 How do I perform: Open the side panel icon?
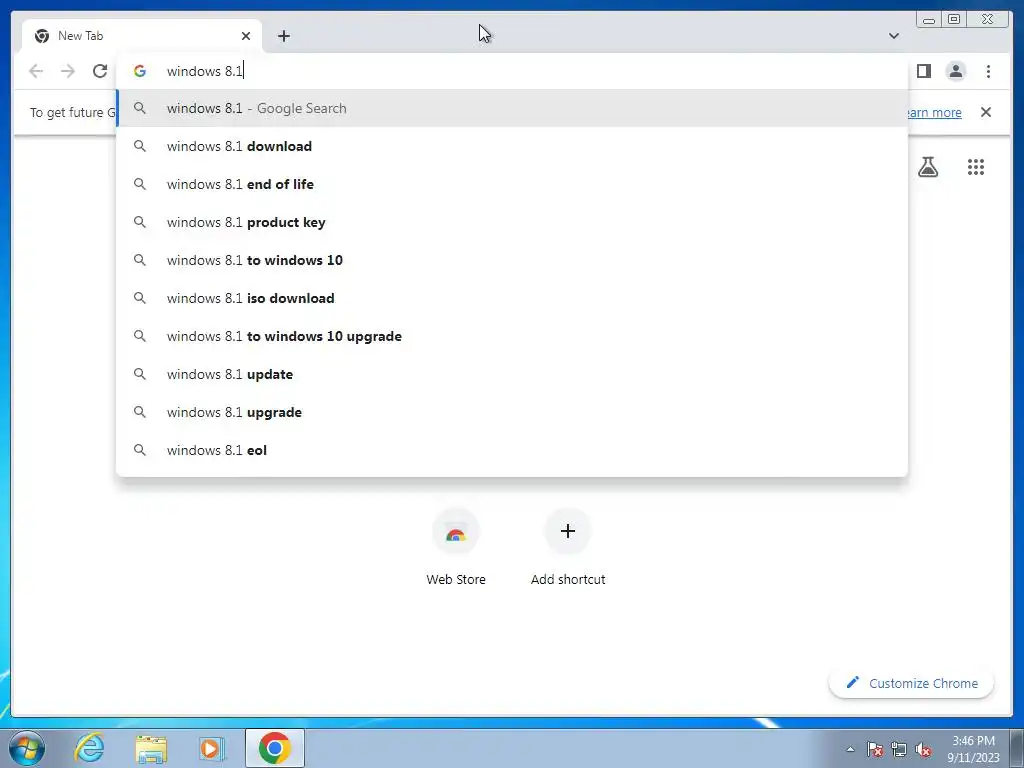tap(923, 71)
